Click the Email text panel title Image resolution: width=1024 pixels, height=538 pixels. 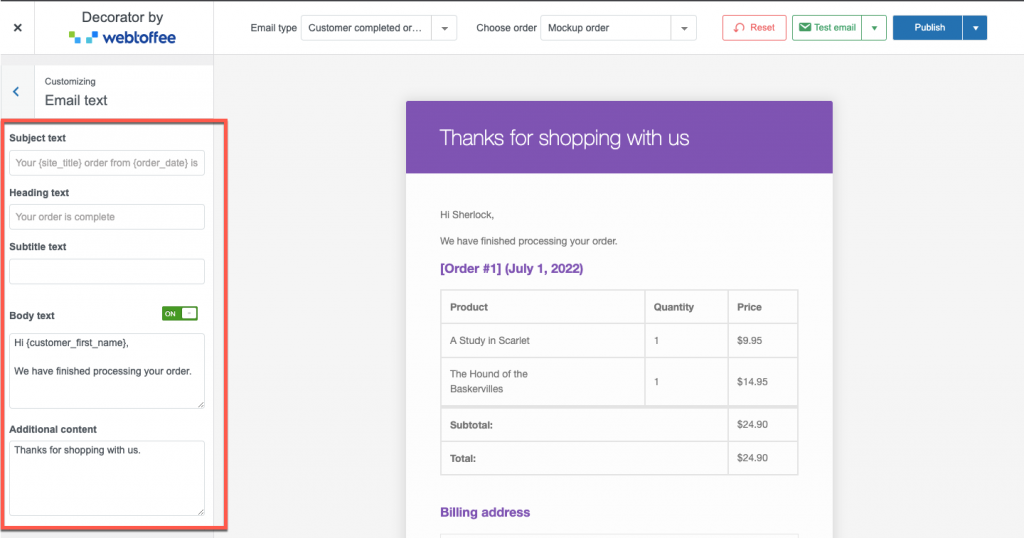click(76, 101)
